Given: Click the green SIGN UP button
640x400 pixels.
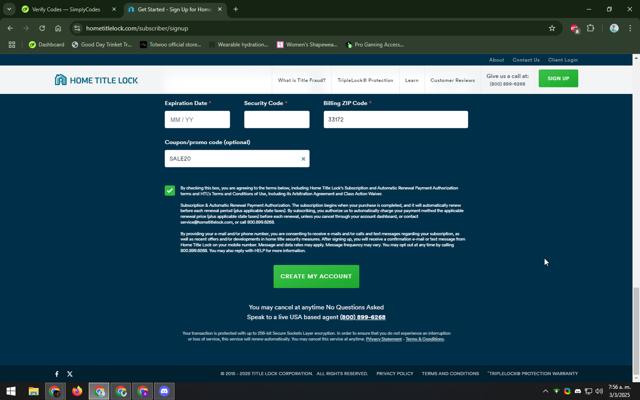Looking at the screenshot, I should tap(558, 78).
